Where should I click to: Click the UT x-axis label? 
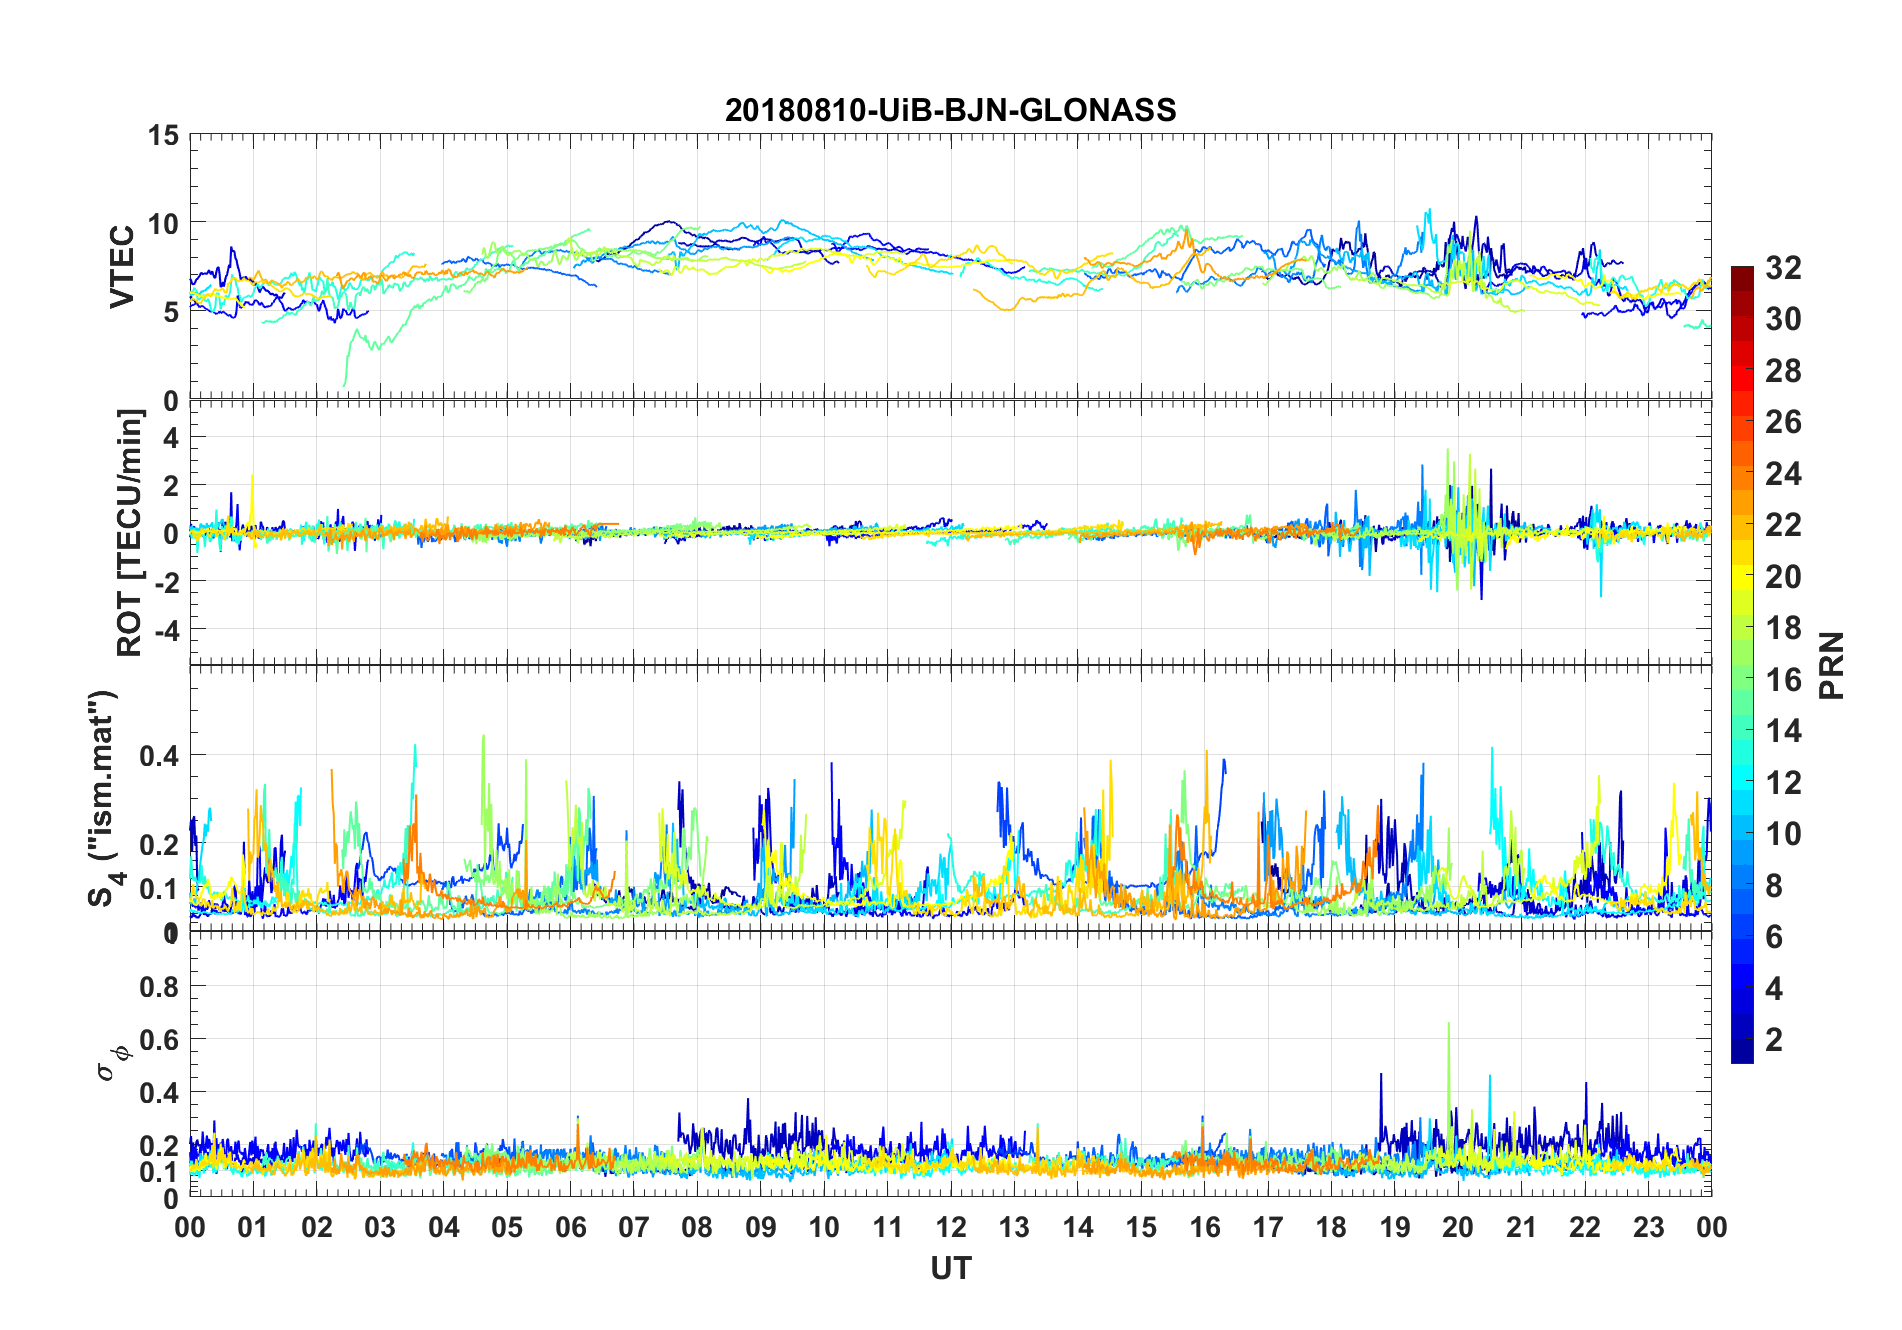click(x=950, y=1269)
